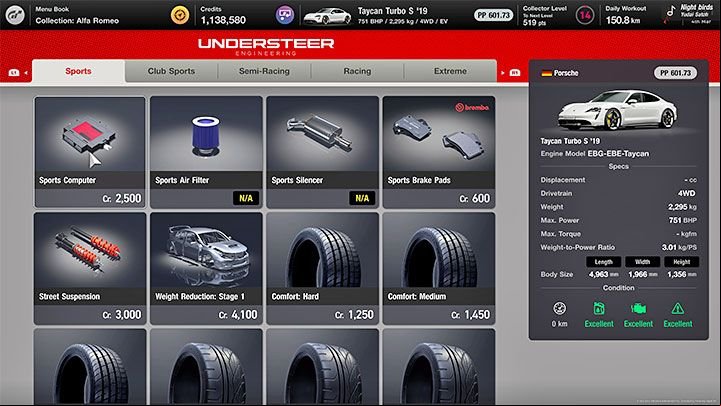Click the music note now-playing icon
This screenshot has width=721, height=406.
(670, 11)
